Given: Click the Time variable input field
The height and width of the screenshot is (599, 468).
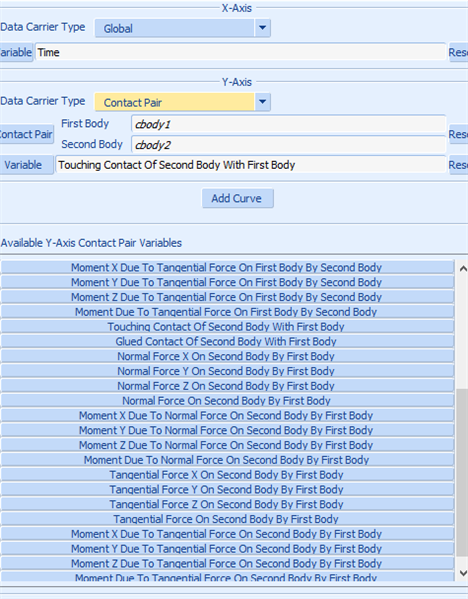Looking at the screenshot, I should click(241, 52).
